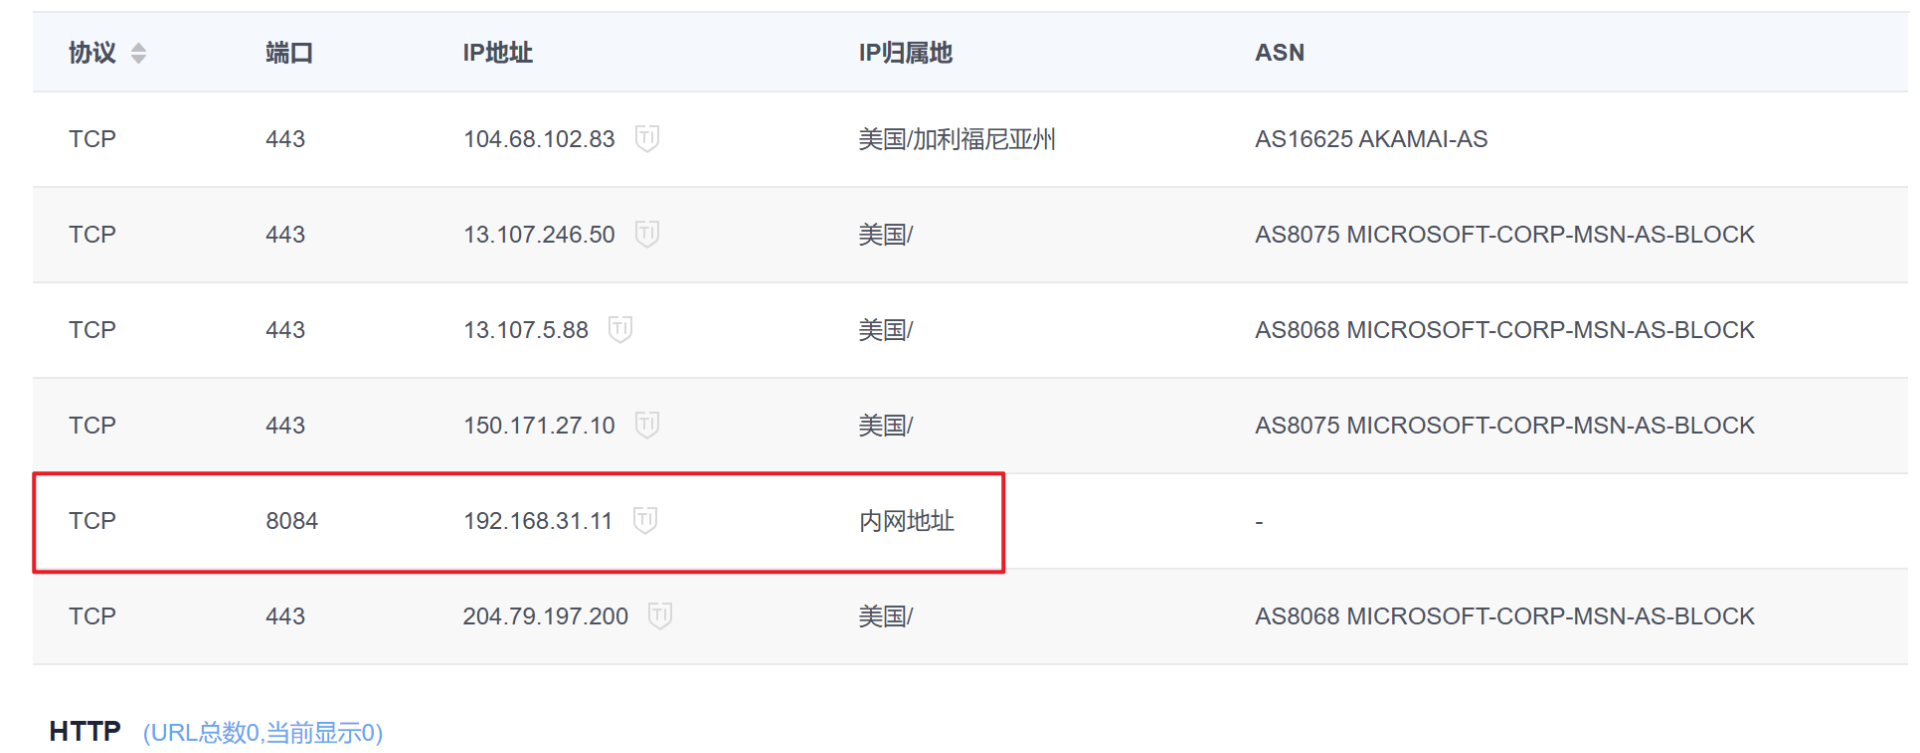Select 美国/加利福尼亚州 location cell

pos(957,139)
